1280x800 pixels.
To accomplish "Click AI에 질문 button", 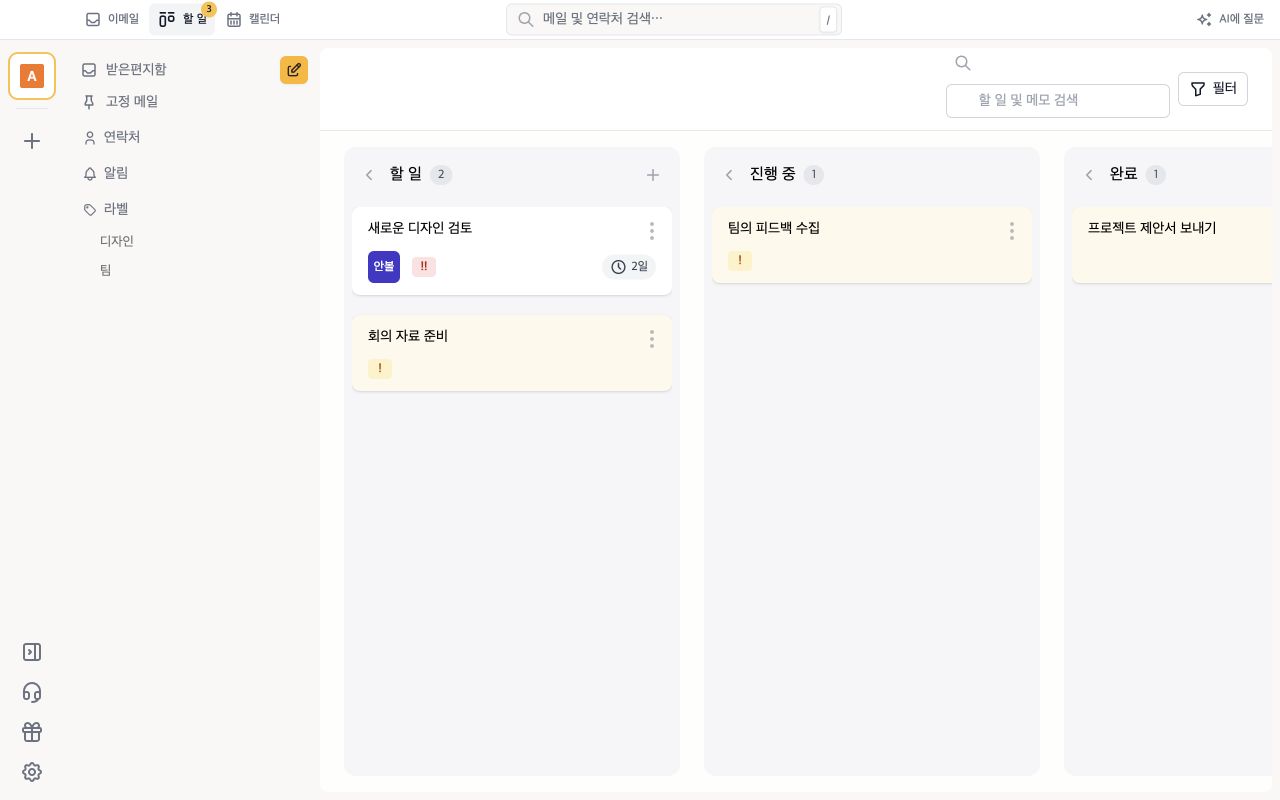I will [x=1231, y=19].
